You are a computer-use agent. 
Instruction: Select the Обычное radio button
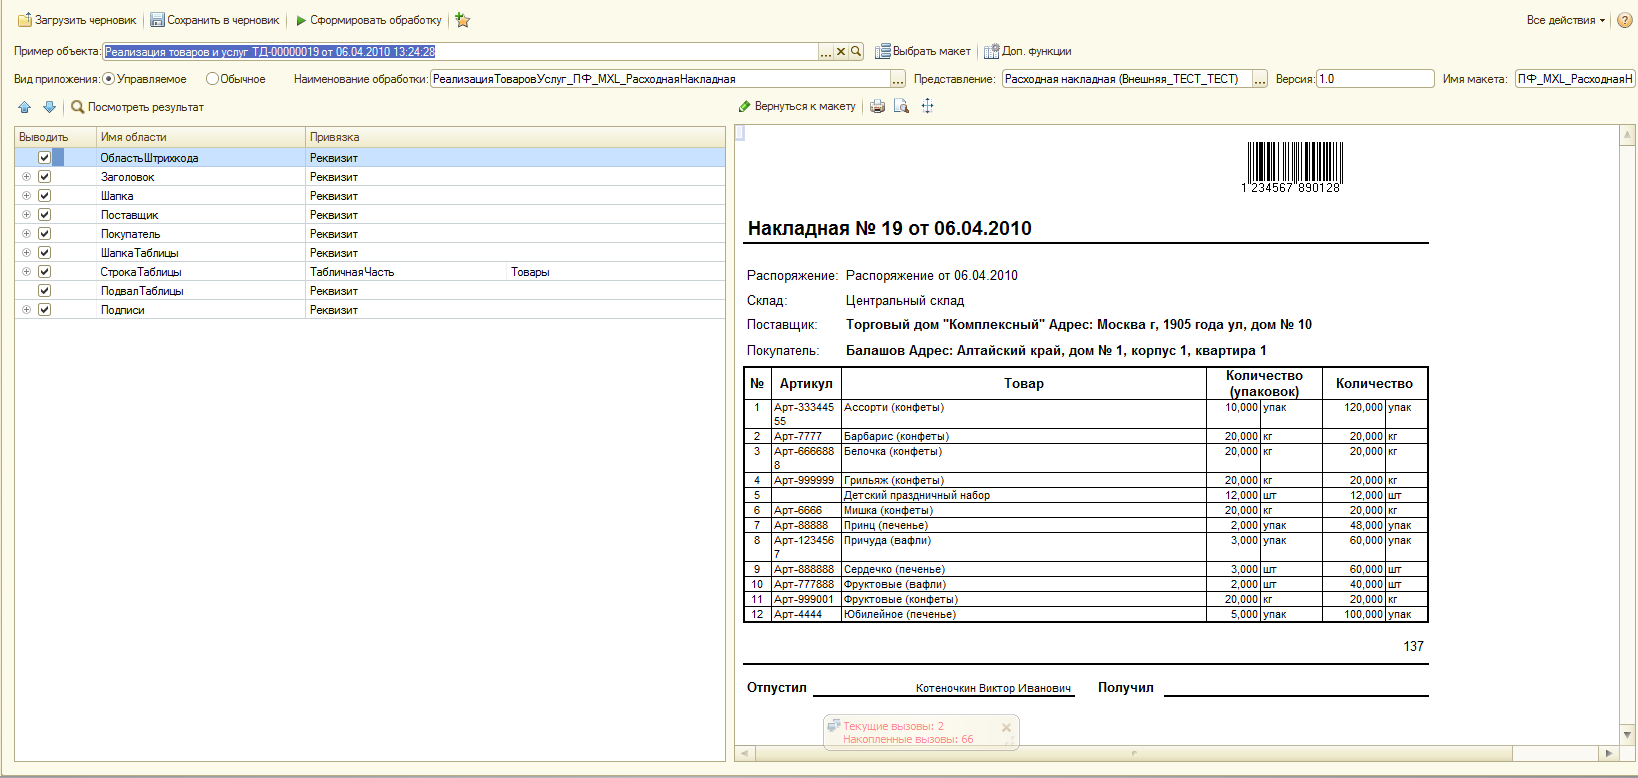click(212, 79)
